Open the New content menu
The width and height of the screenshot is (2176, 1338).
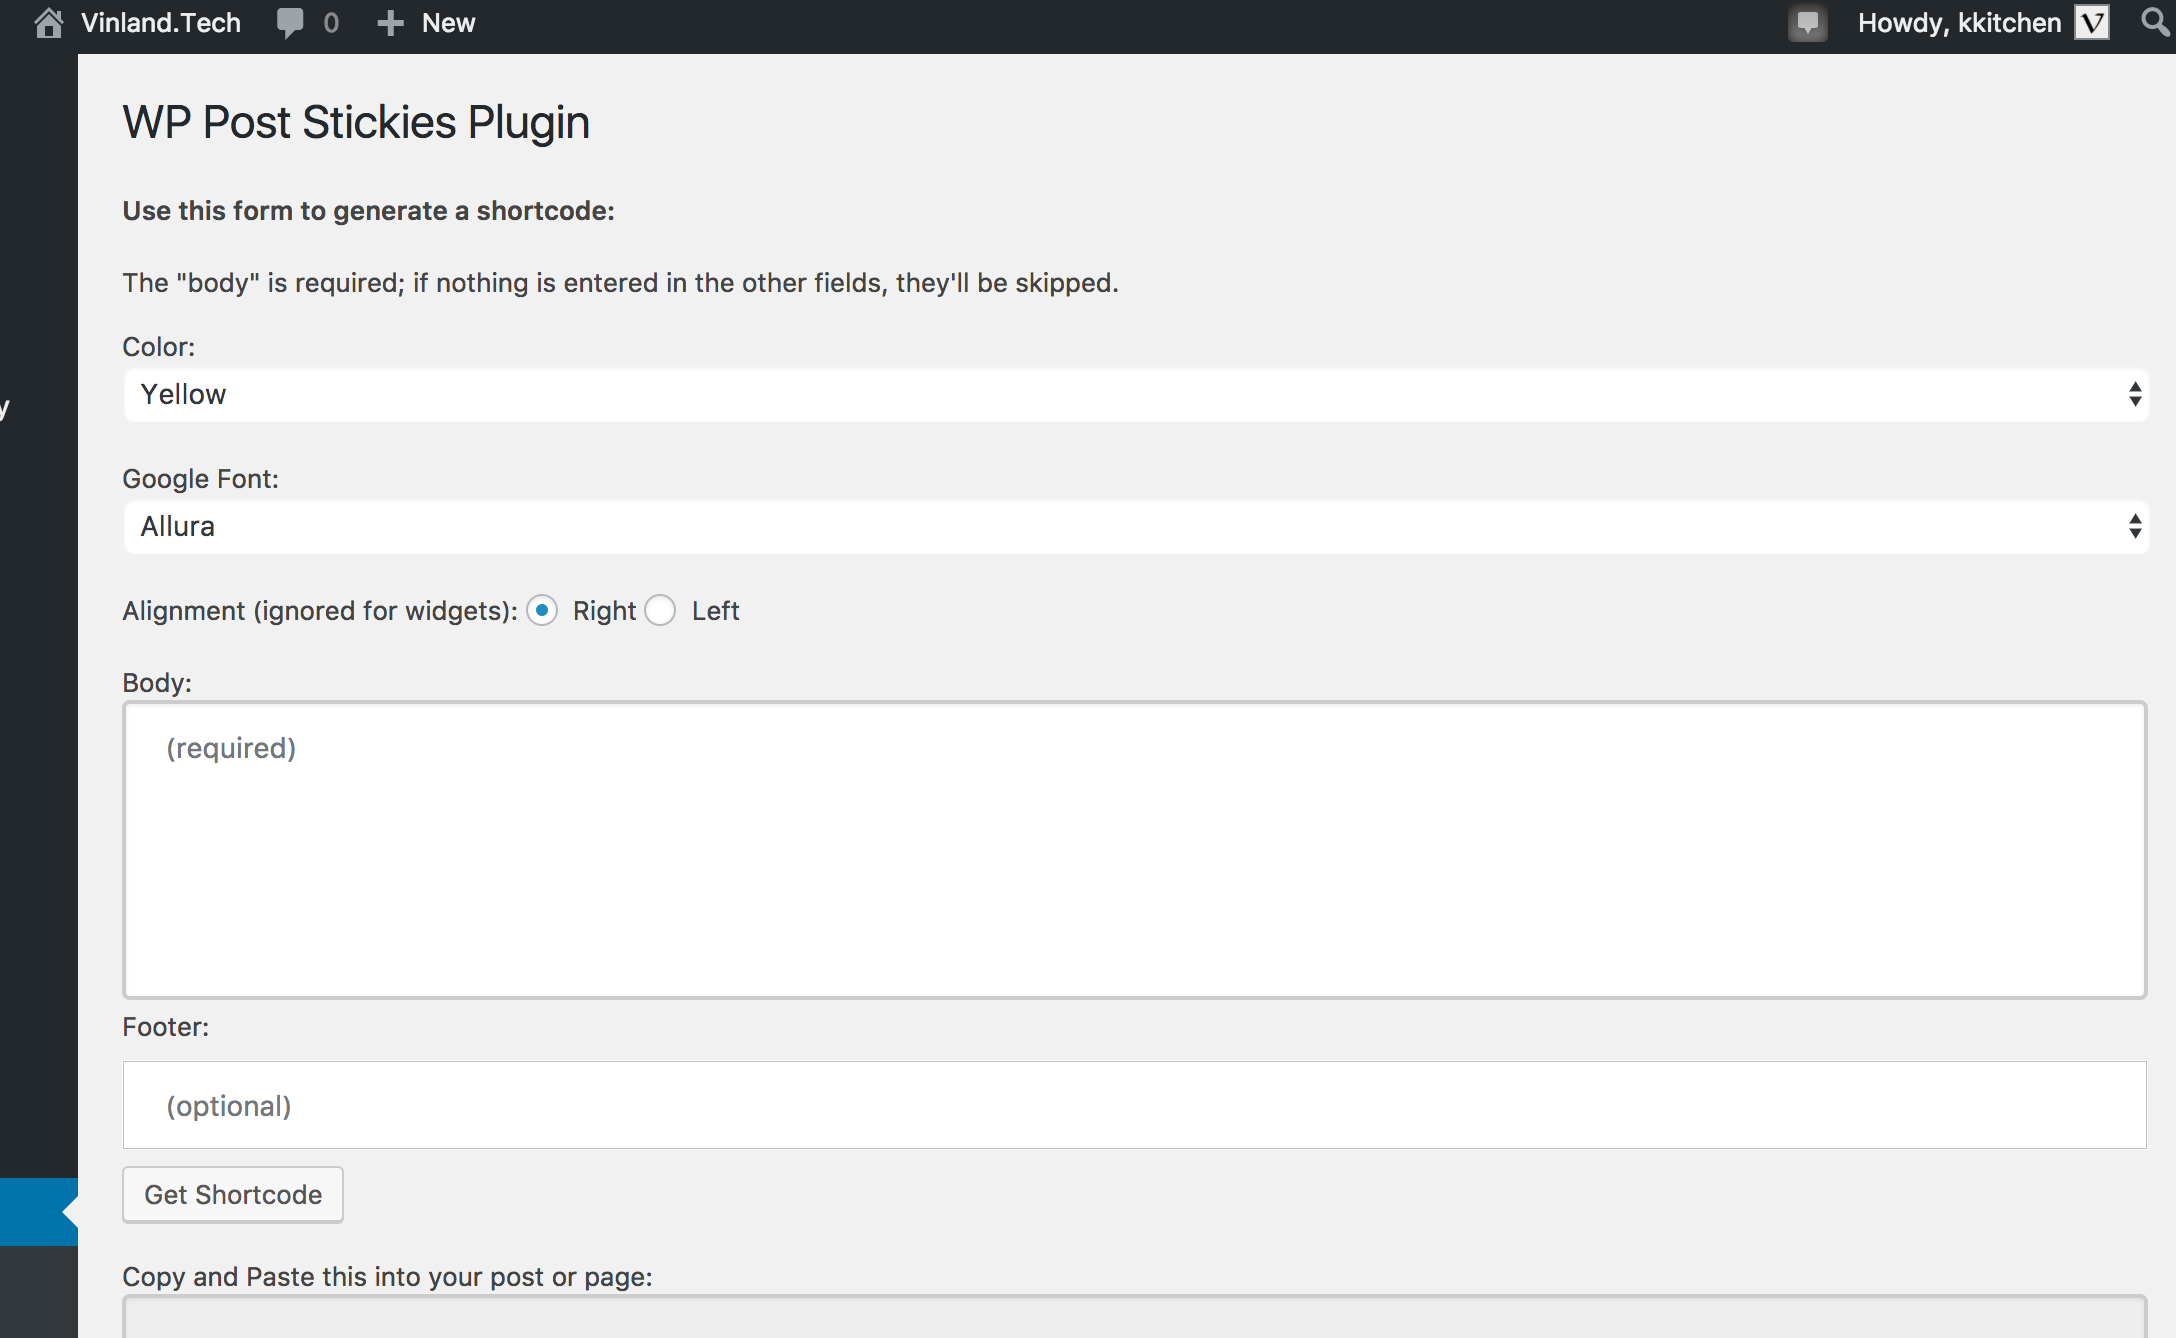coord(448,22)
